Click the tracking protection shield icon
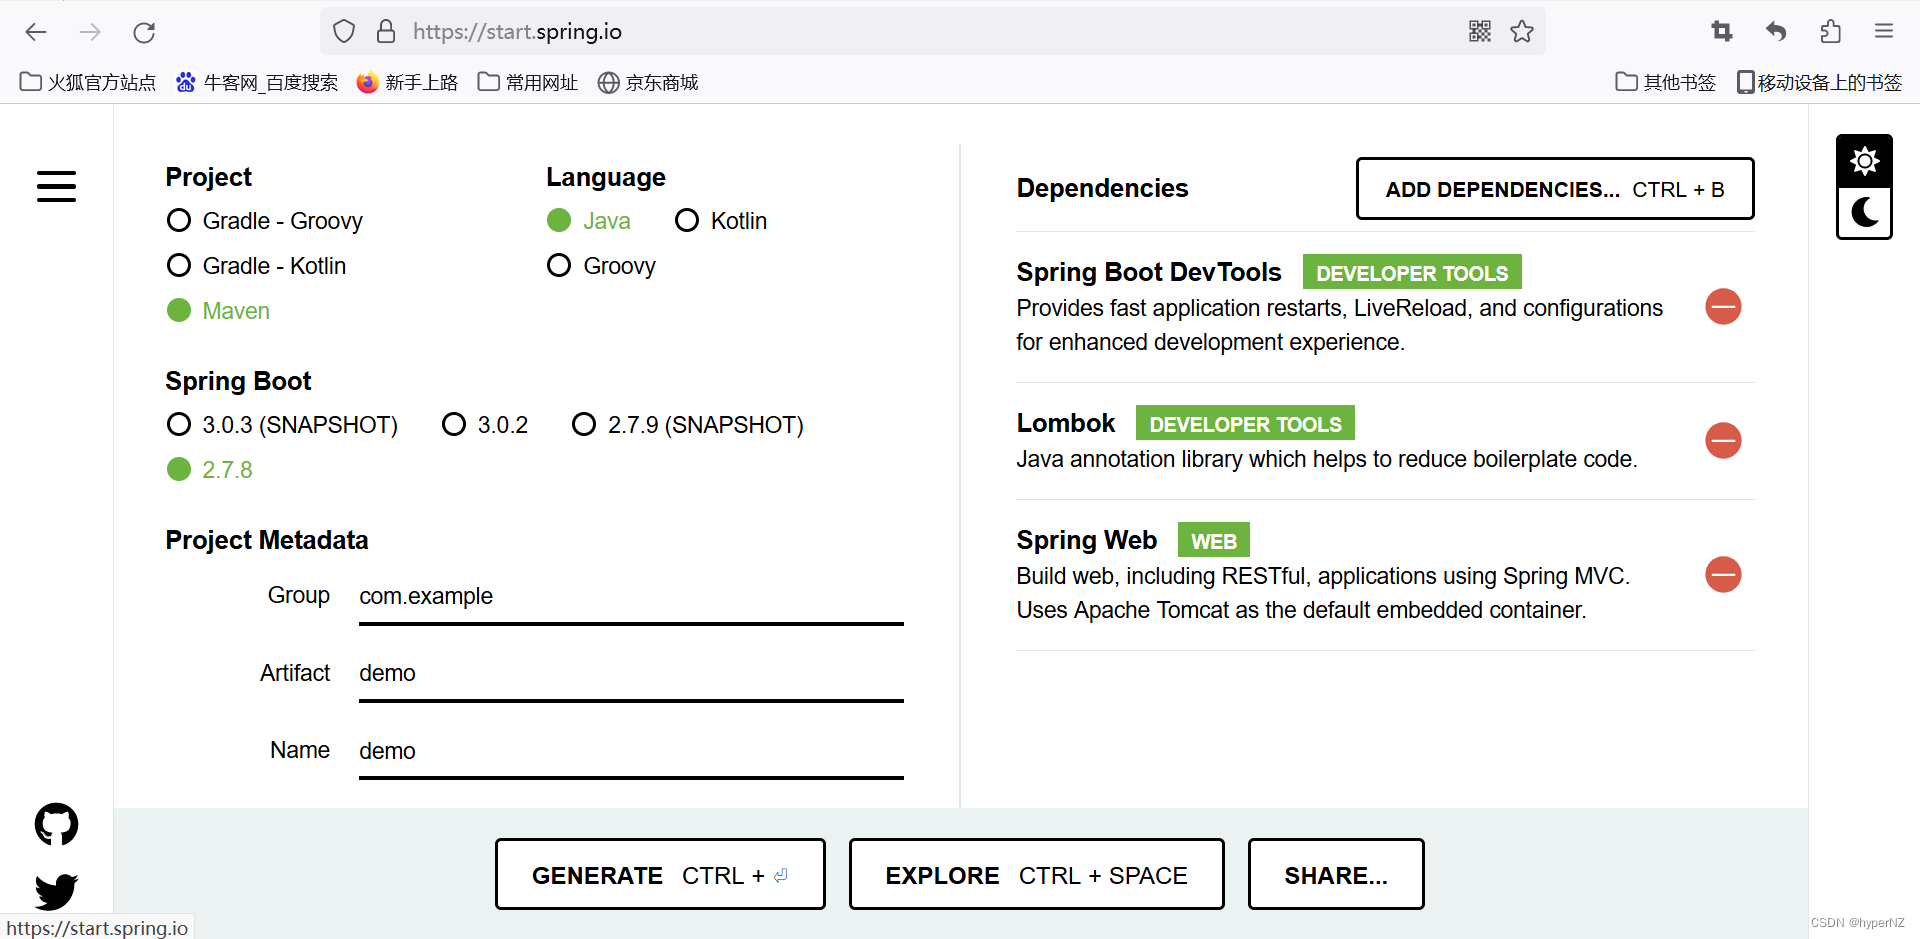 pyautogui.click(x=344, y=32)
